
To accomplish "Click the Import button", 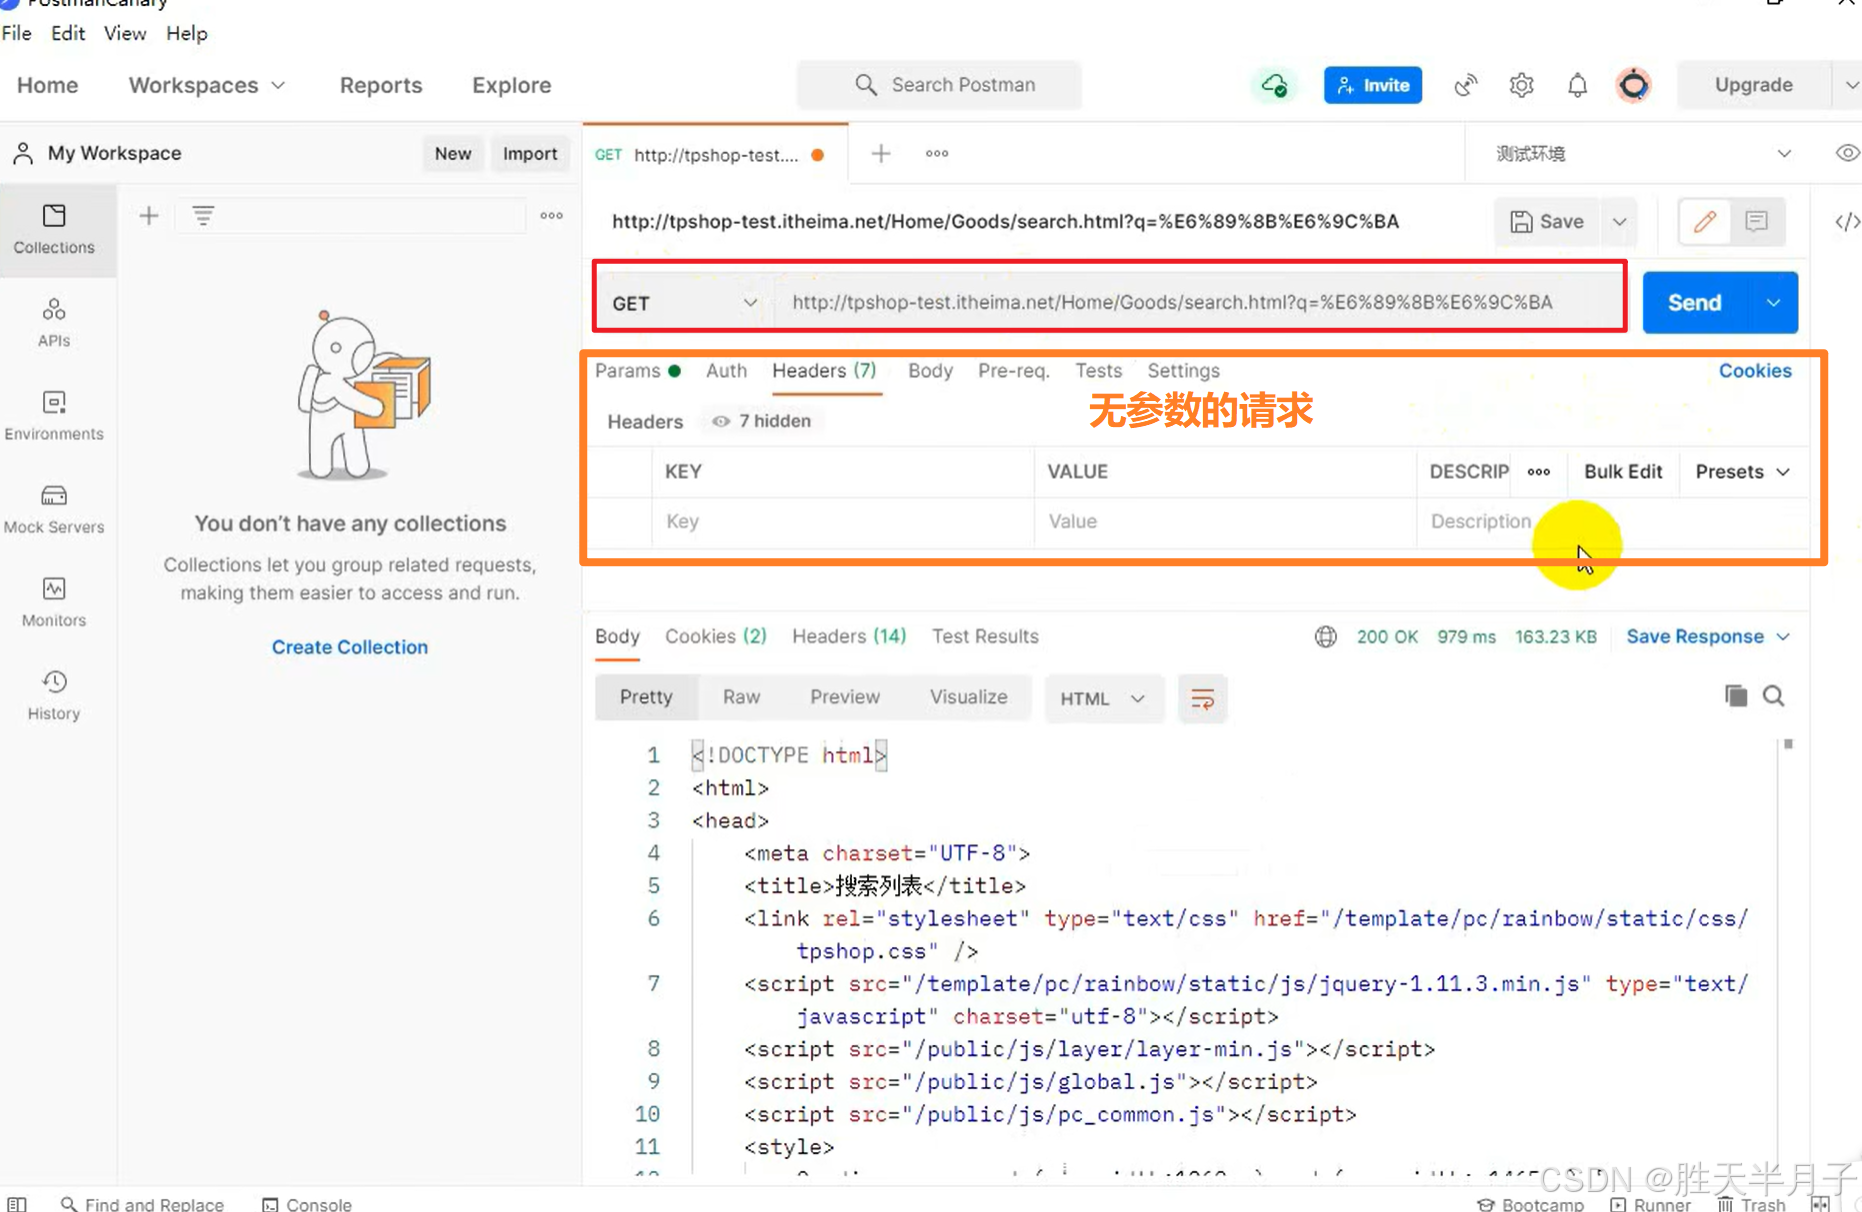I will coord(530,153).
